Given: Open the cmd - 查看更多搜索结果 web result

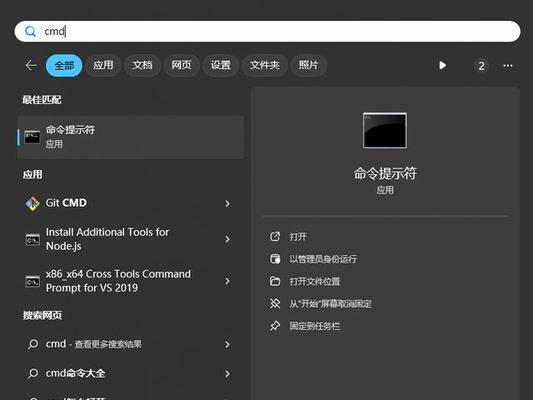Looking at the screenshot, I should click(131, 344).
